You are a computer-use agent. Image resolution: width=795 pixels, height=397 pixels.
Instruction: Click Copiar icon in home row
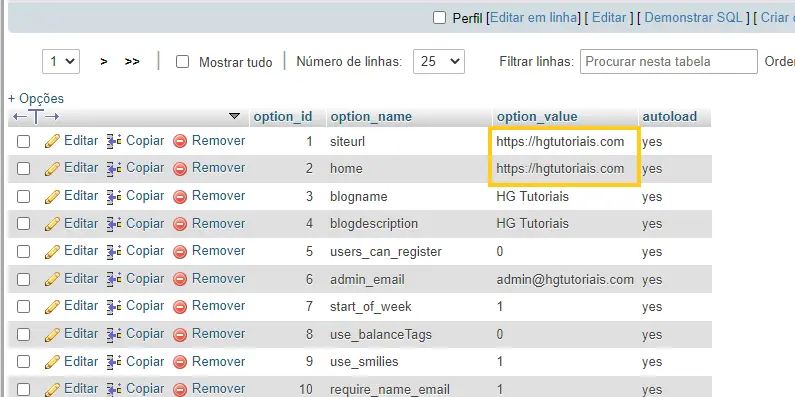[114, 168]
